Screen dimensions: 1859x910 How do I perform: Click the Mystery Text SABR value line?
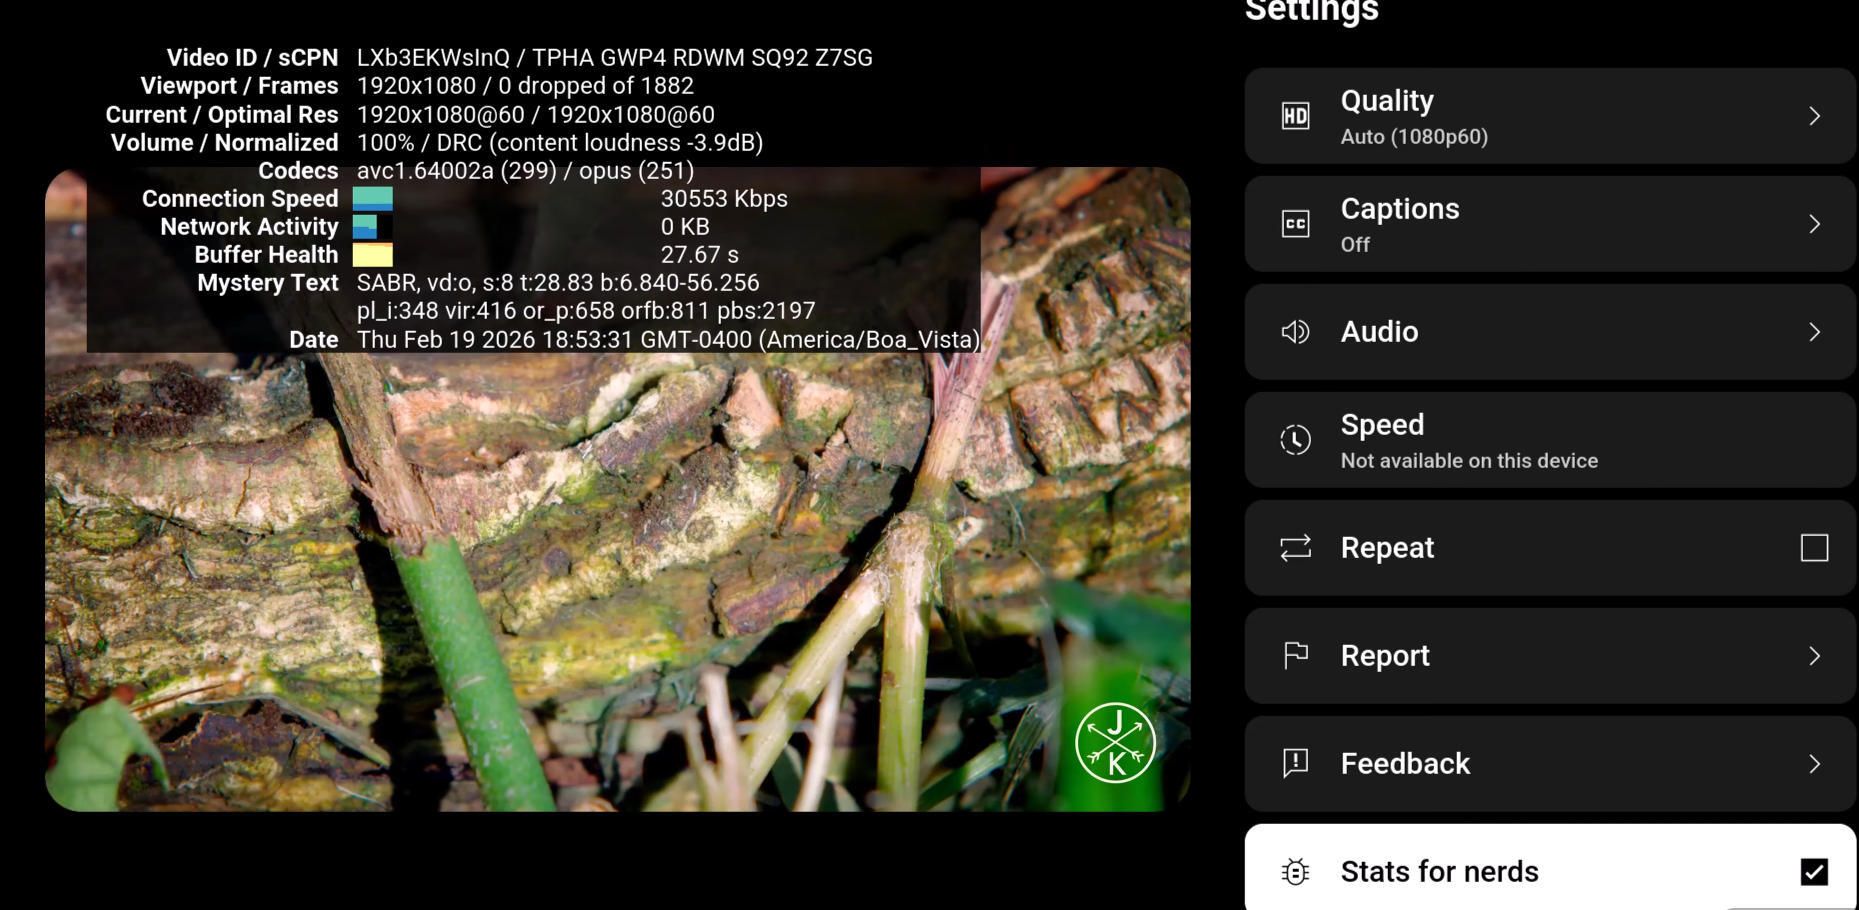point(558,283)
